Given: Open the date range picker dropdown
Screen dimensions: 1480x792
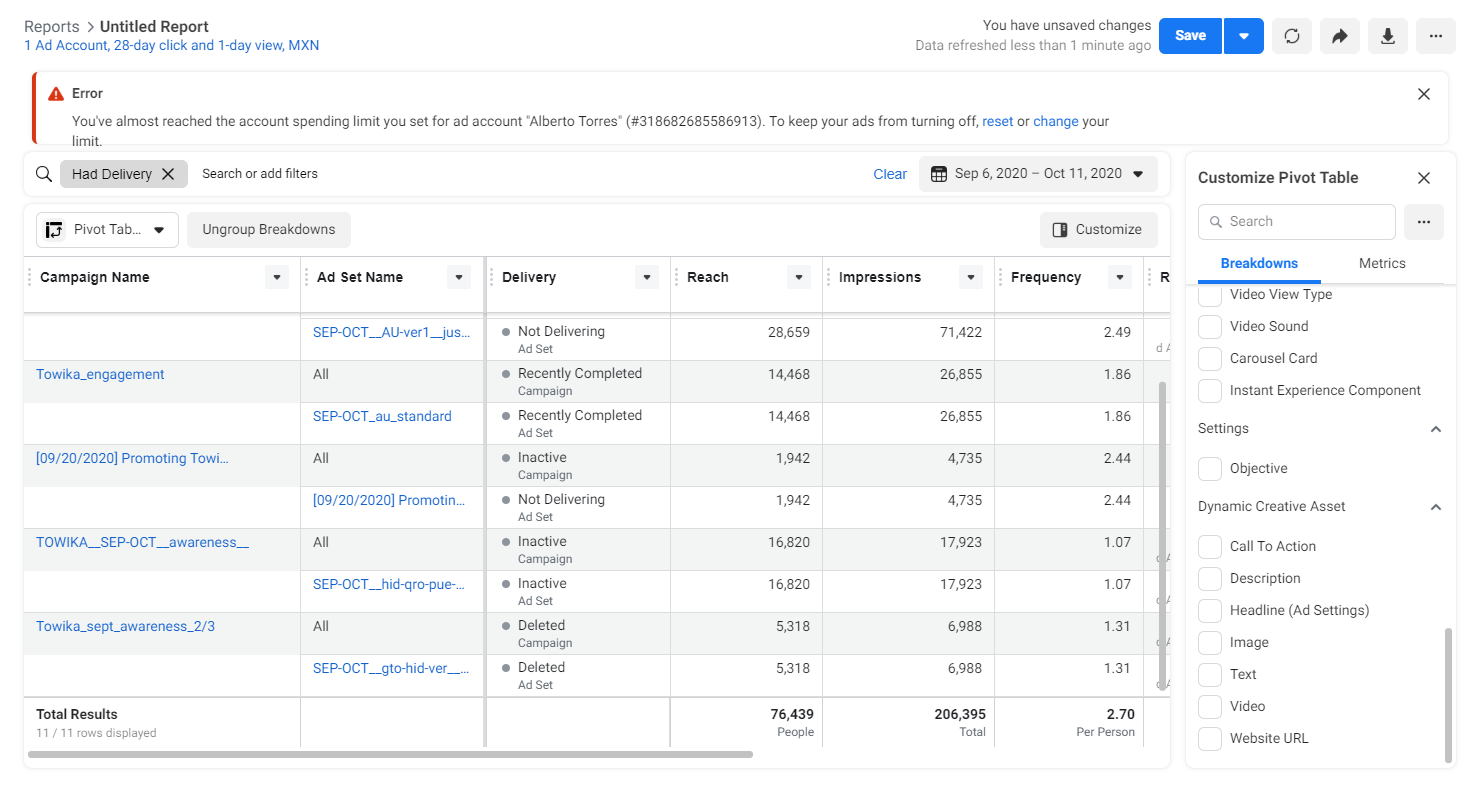Looking at the screenshot, I should (x=1038, y=174).
